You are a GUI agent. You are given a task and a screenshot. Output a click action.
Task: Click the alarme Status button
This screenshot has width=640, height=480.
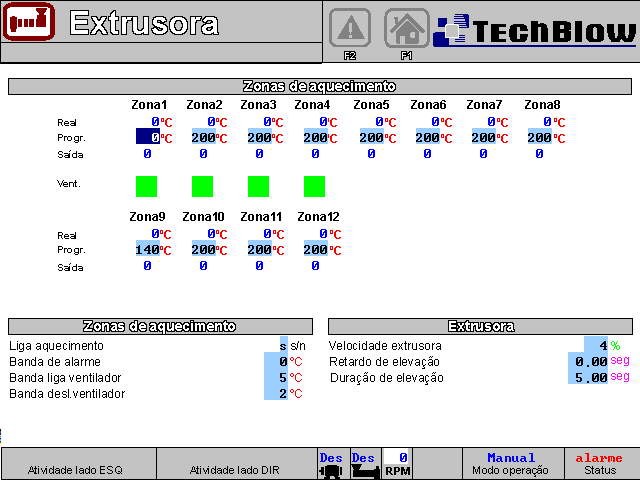600,463
